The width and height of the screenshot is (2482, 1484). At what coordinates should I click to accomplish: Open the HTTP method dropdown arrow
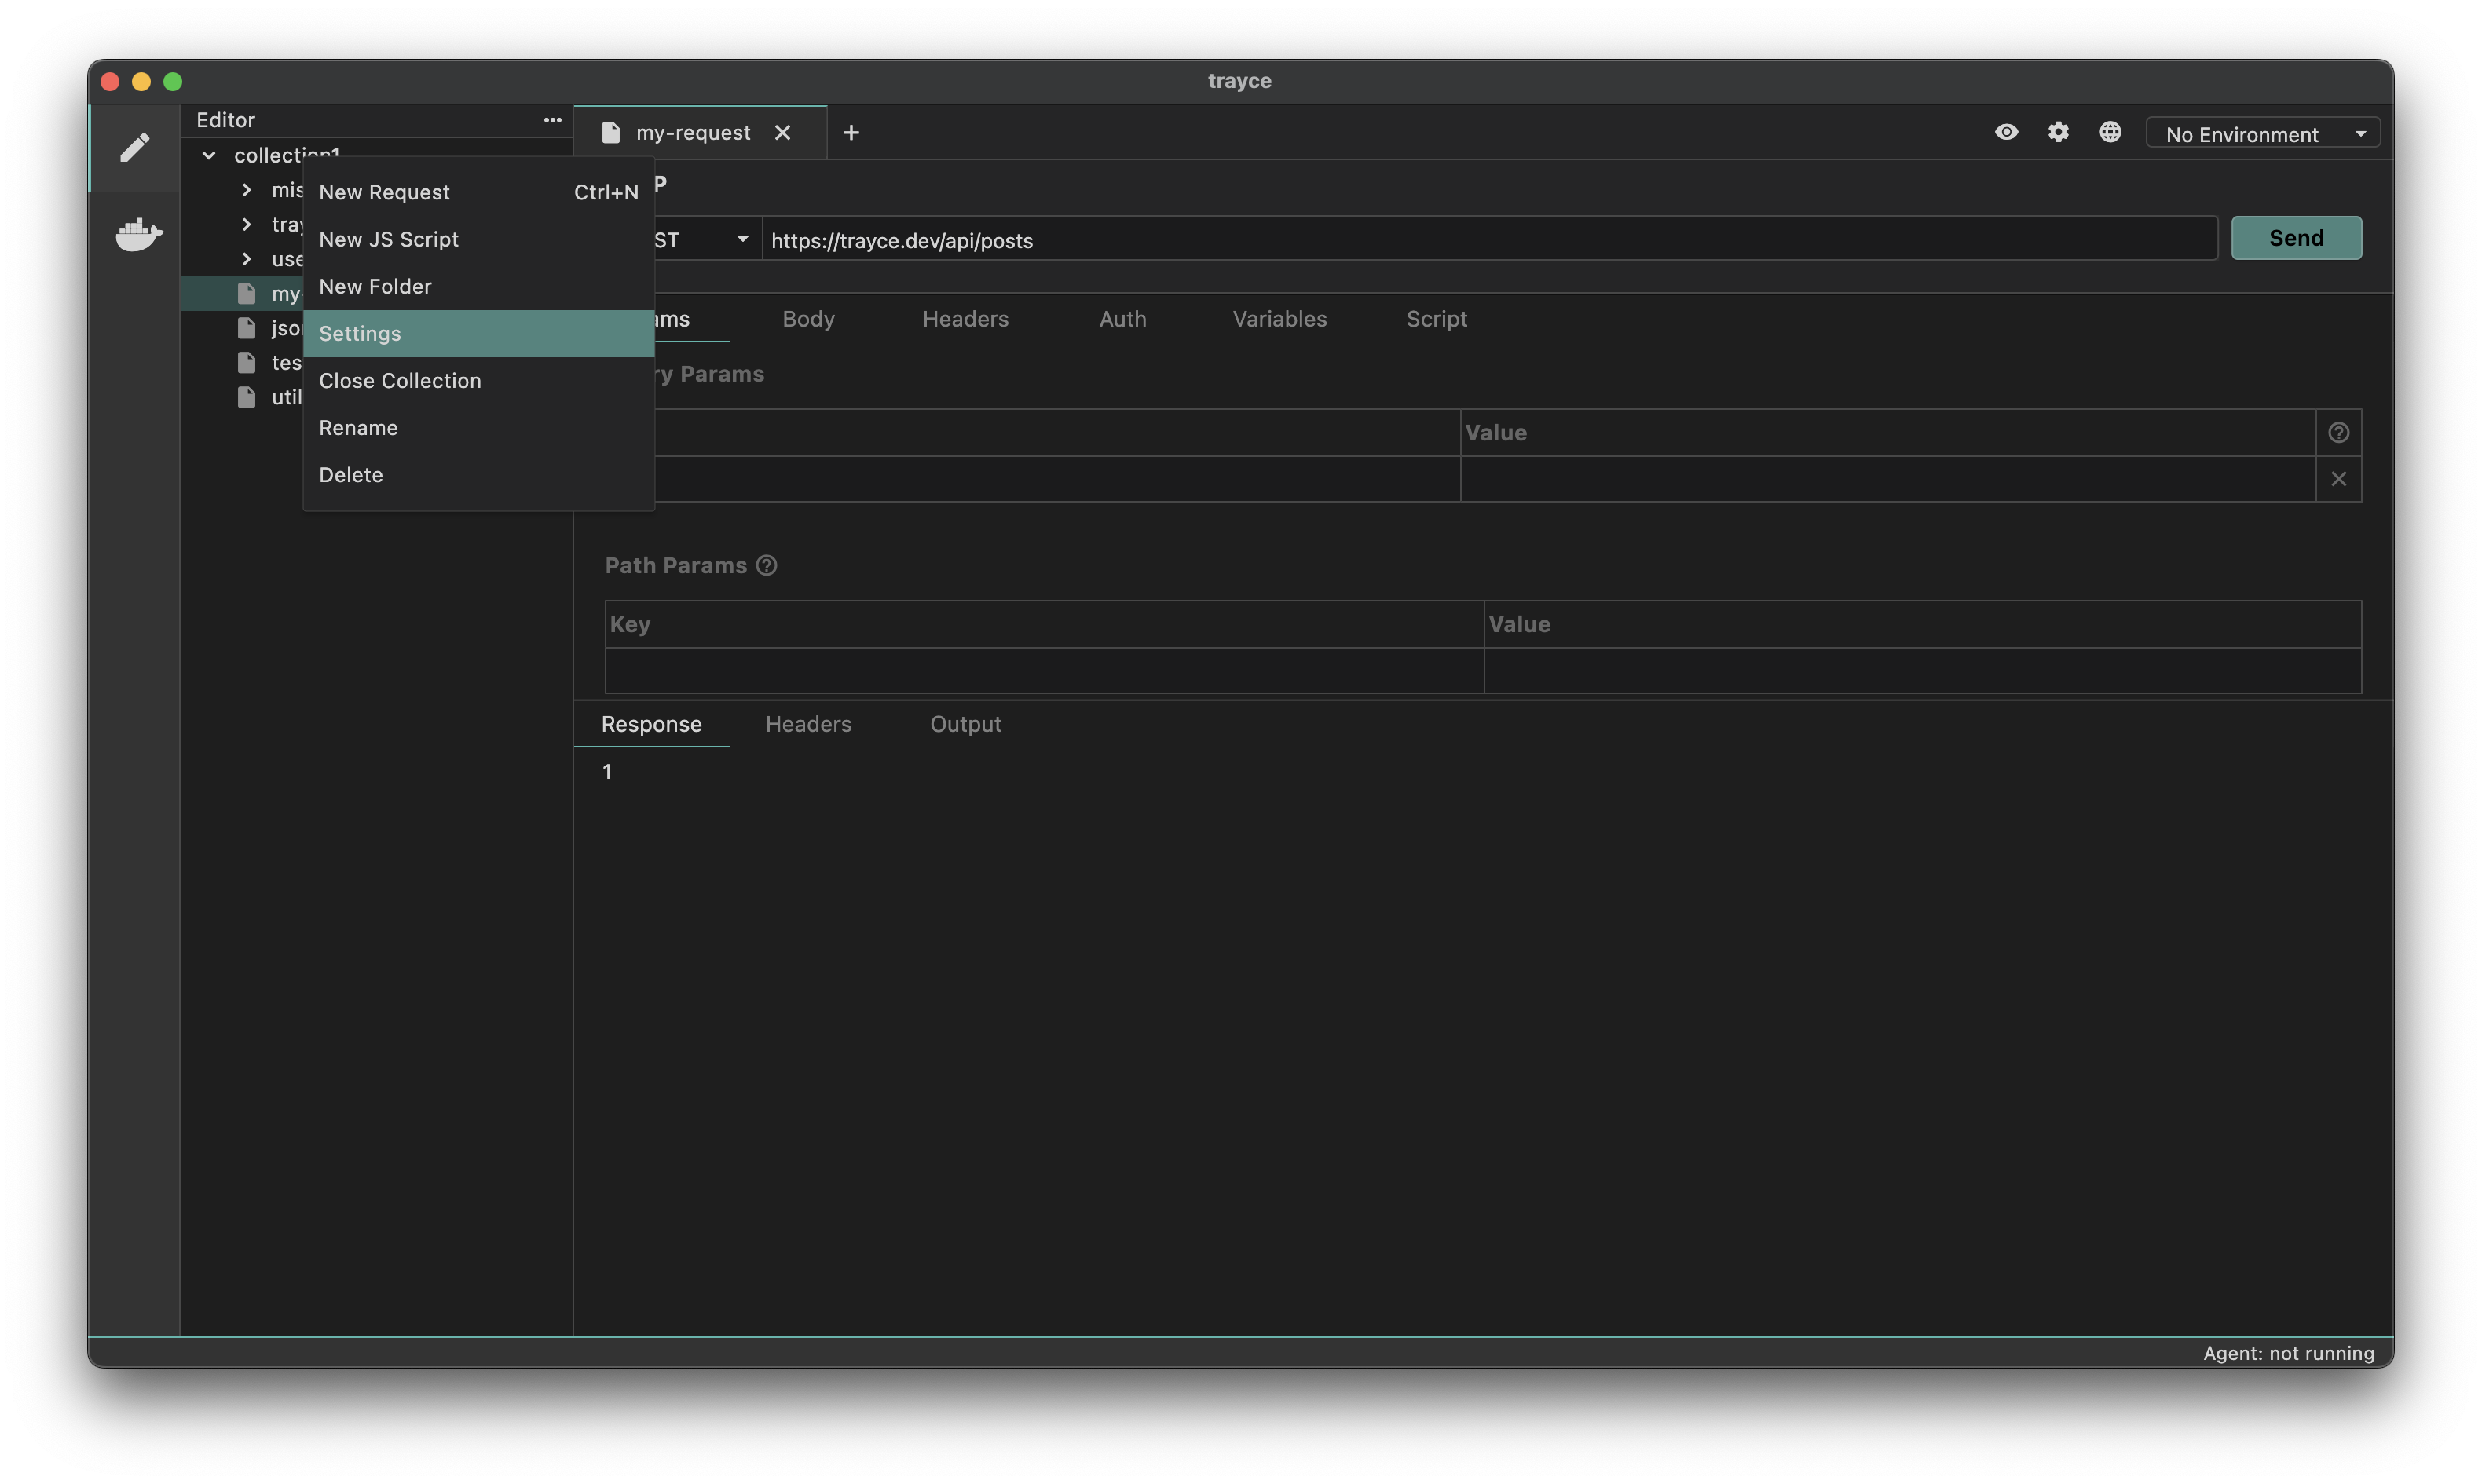[742, 239]
